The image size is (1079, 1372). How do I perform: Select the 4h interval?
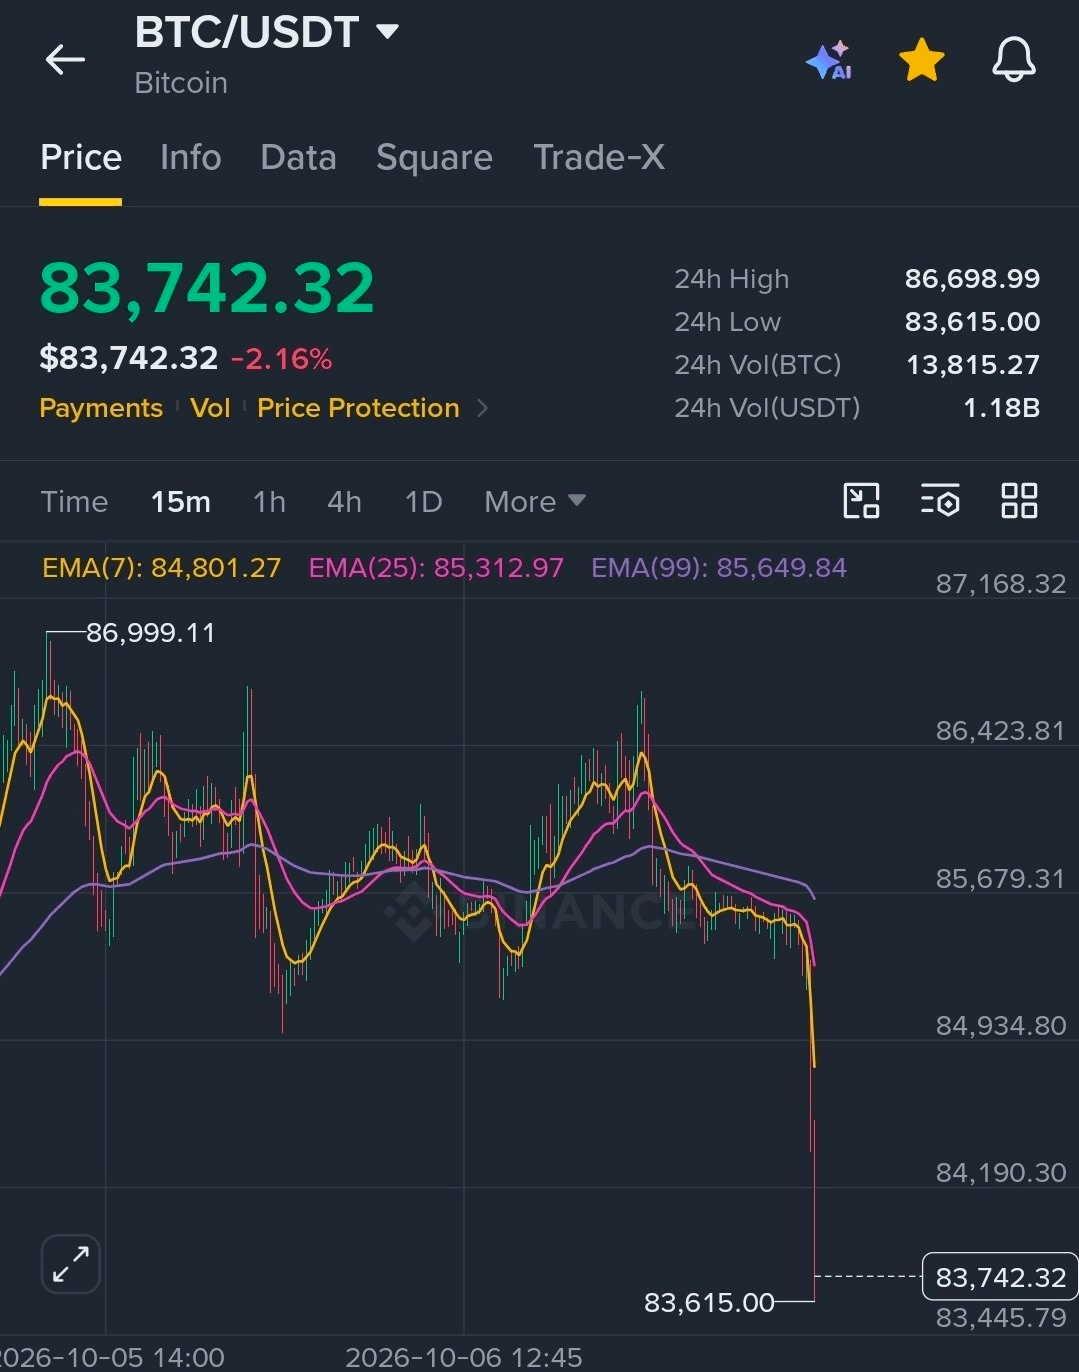click(x=344, y=501)
